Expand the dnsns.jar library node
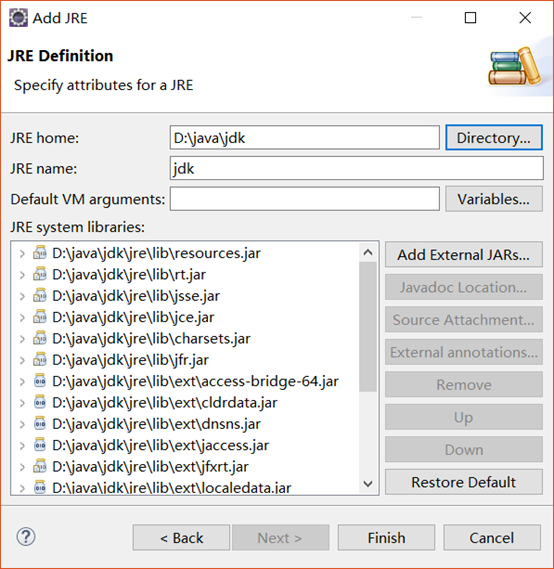554x569 pixels. point(22,424)
